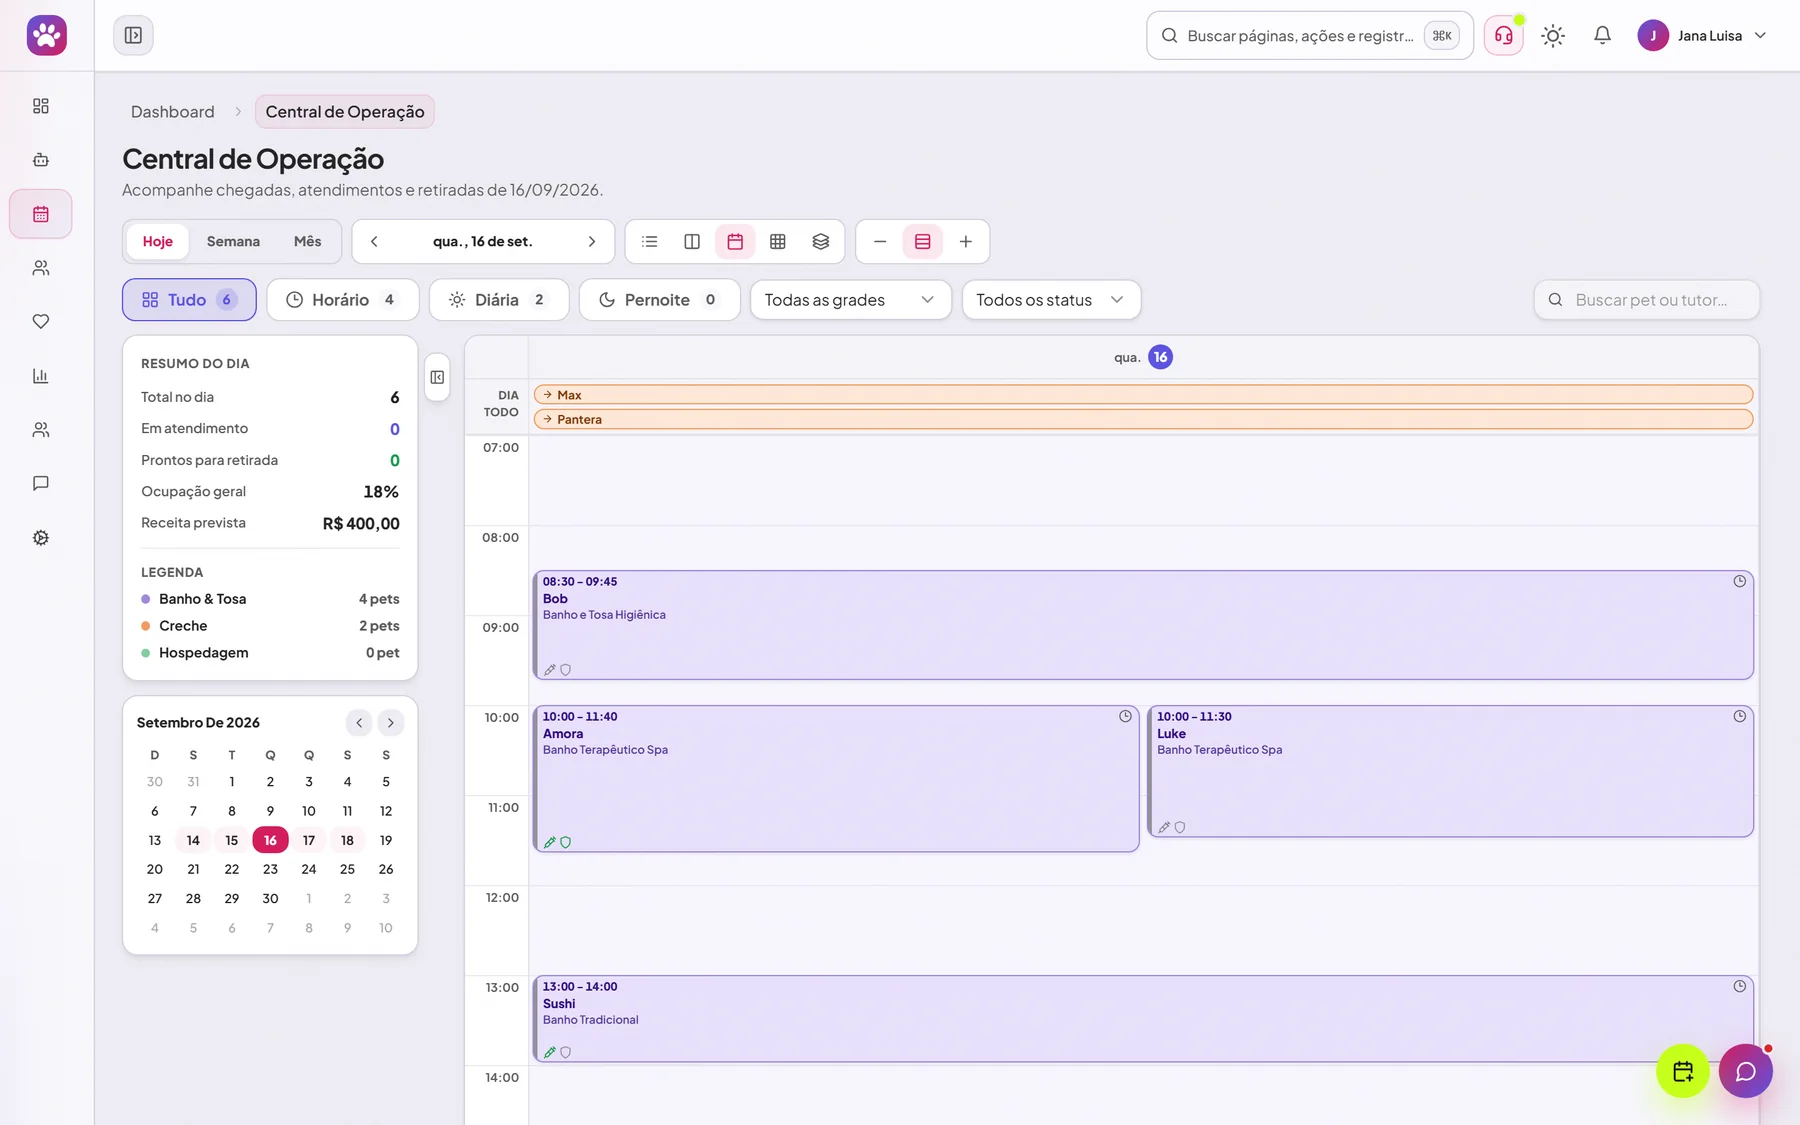Collapse the day summary side panel
Image resolution: width=1800 pixels, height=1125 pixels.
coord(437,378)
